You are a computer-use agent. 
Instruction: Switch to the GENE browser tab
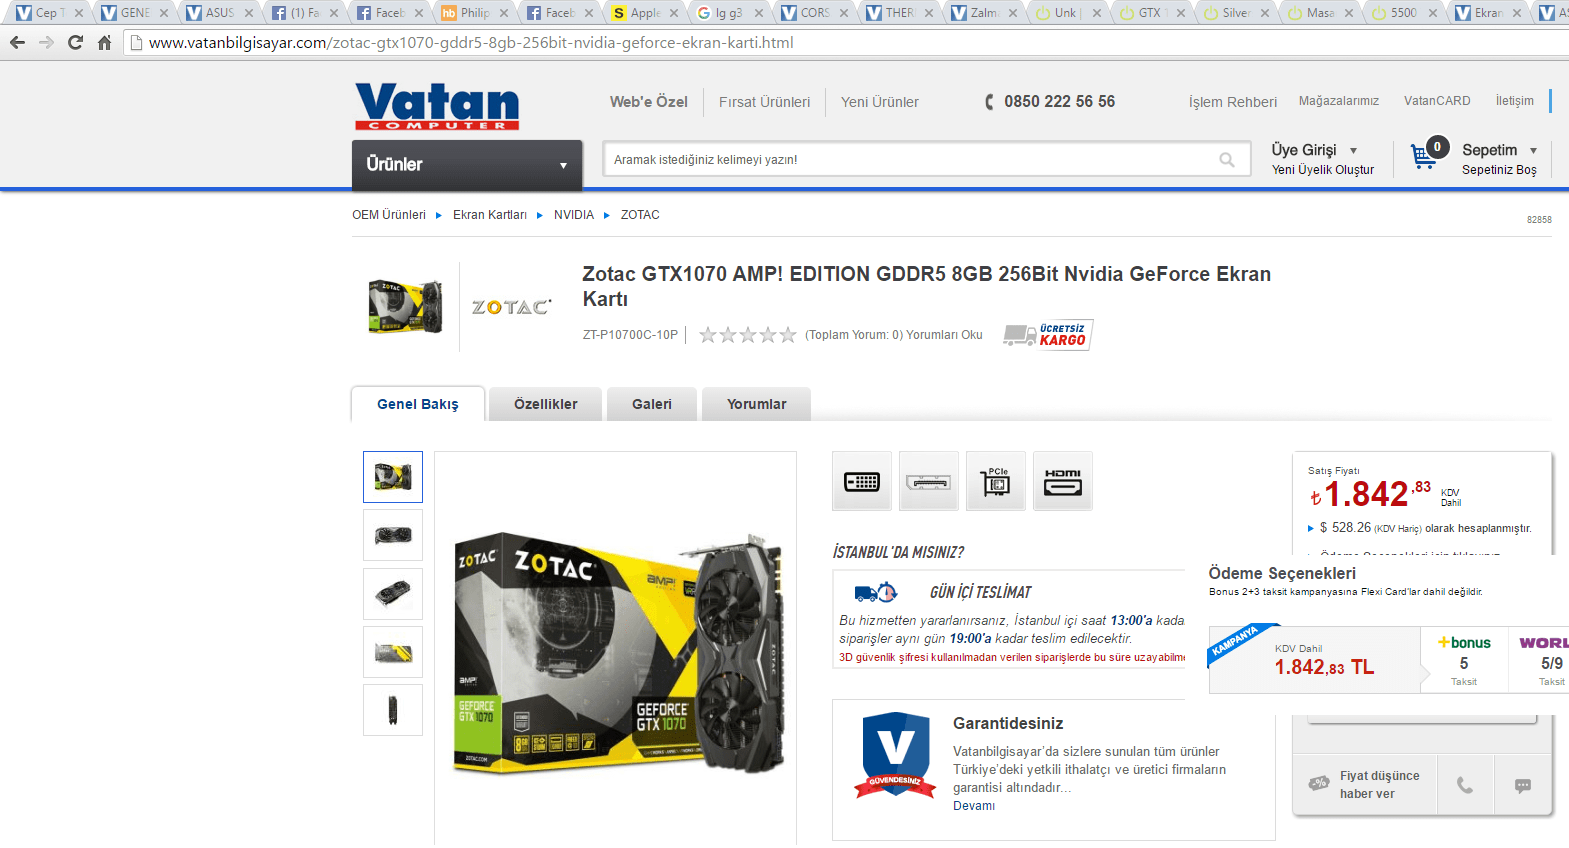coord(134,13)
